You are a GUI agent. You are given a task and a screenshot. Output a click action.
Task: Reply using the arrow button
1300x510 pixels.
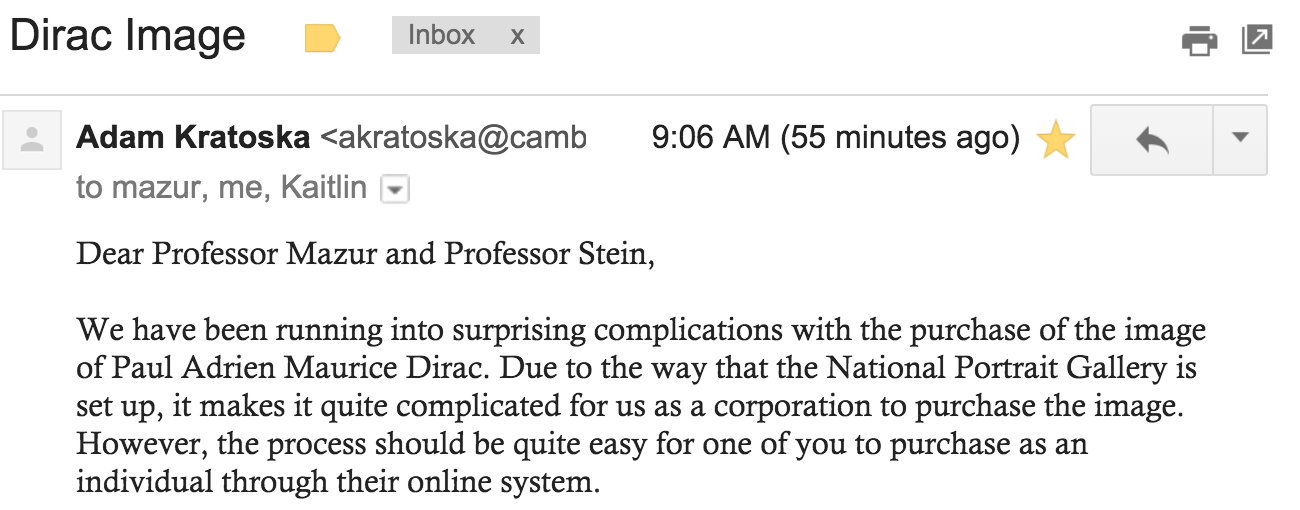coord(1152,140)
